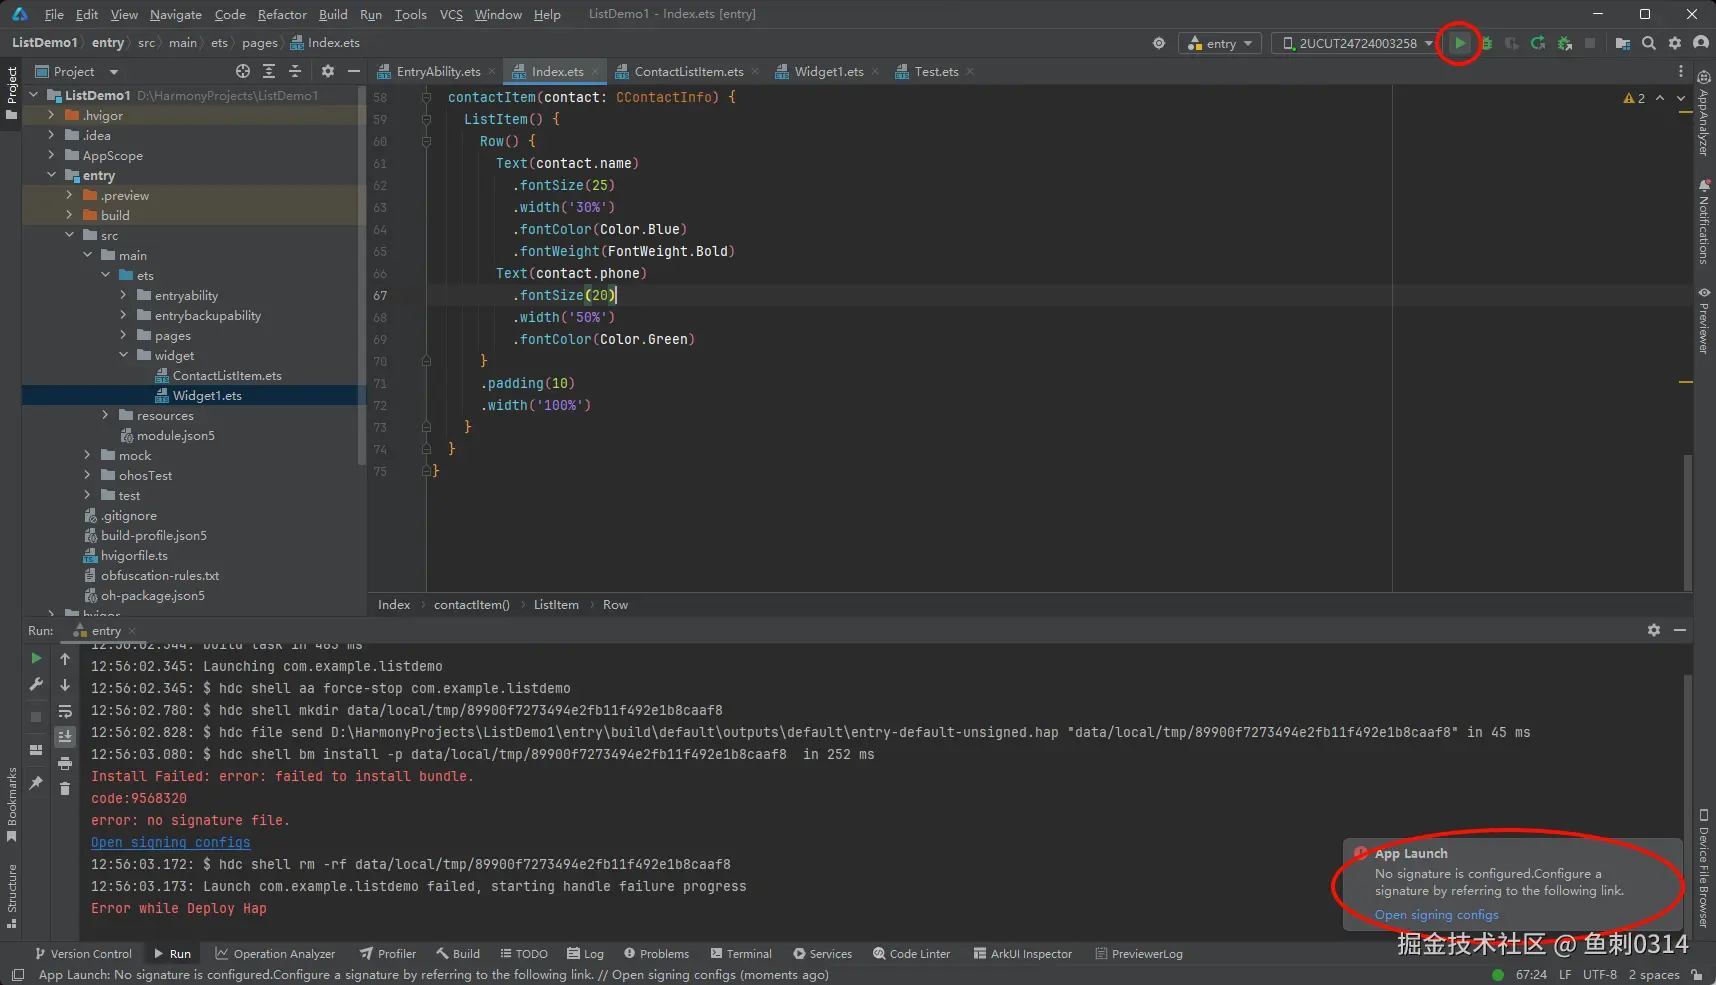Image resolution: width=1716 pixels, height=985 pixels.
Task: Print the run console output
Action: coord(65,763)
